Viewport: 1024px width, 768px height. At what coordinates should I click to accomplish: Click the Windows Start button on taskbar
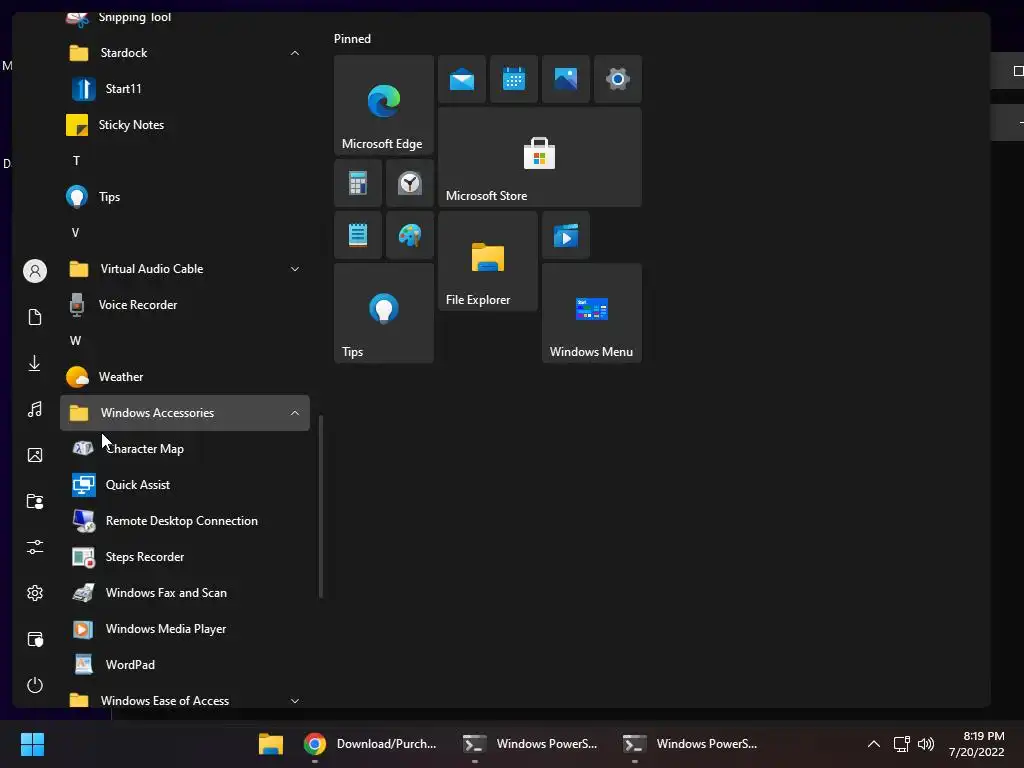click(32, 744)
